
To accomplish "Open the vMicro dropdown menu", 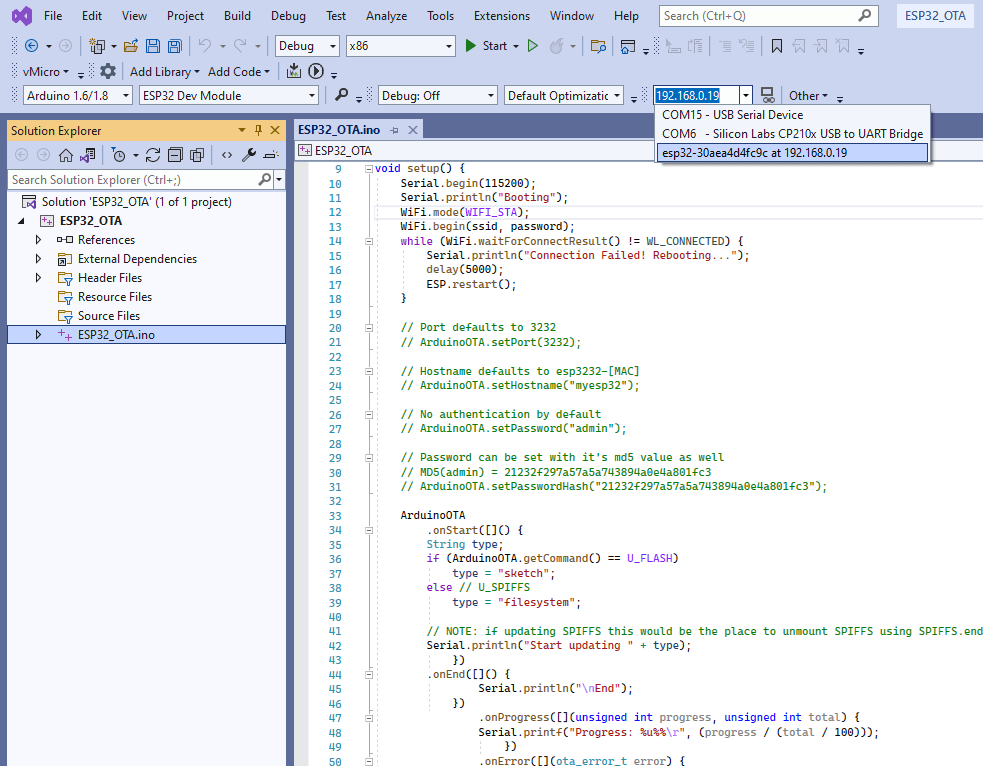I will pos(45,71).
